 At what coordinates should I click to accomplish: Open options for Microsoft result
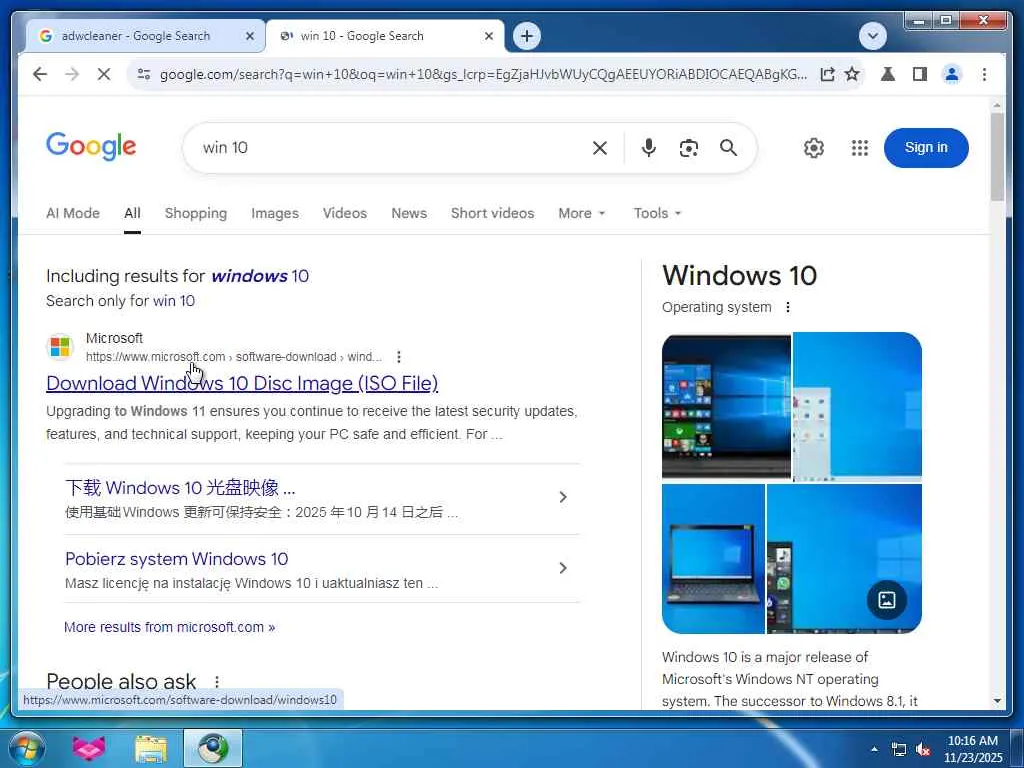click(398, 357)
